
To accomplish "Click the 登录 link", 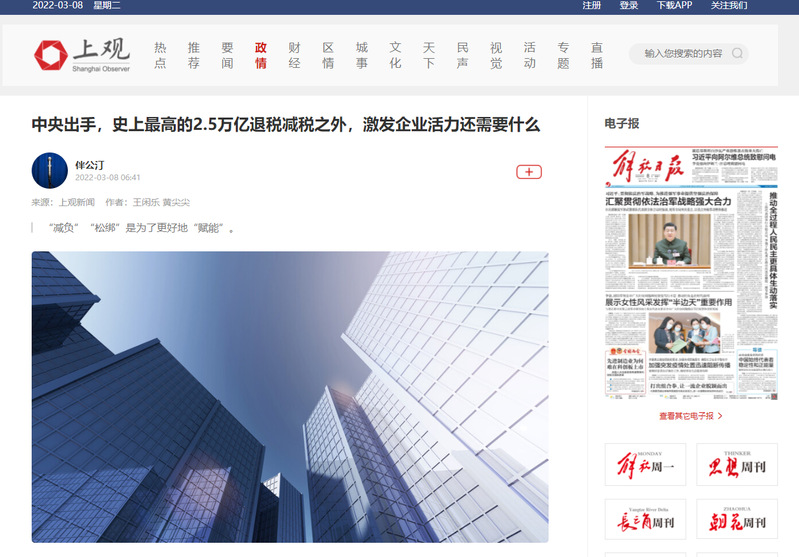I will click(628, 6).
